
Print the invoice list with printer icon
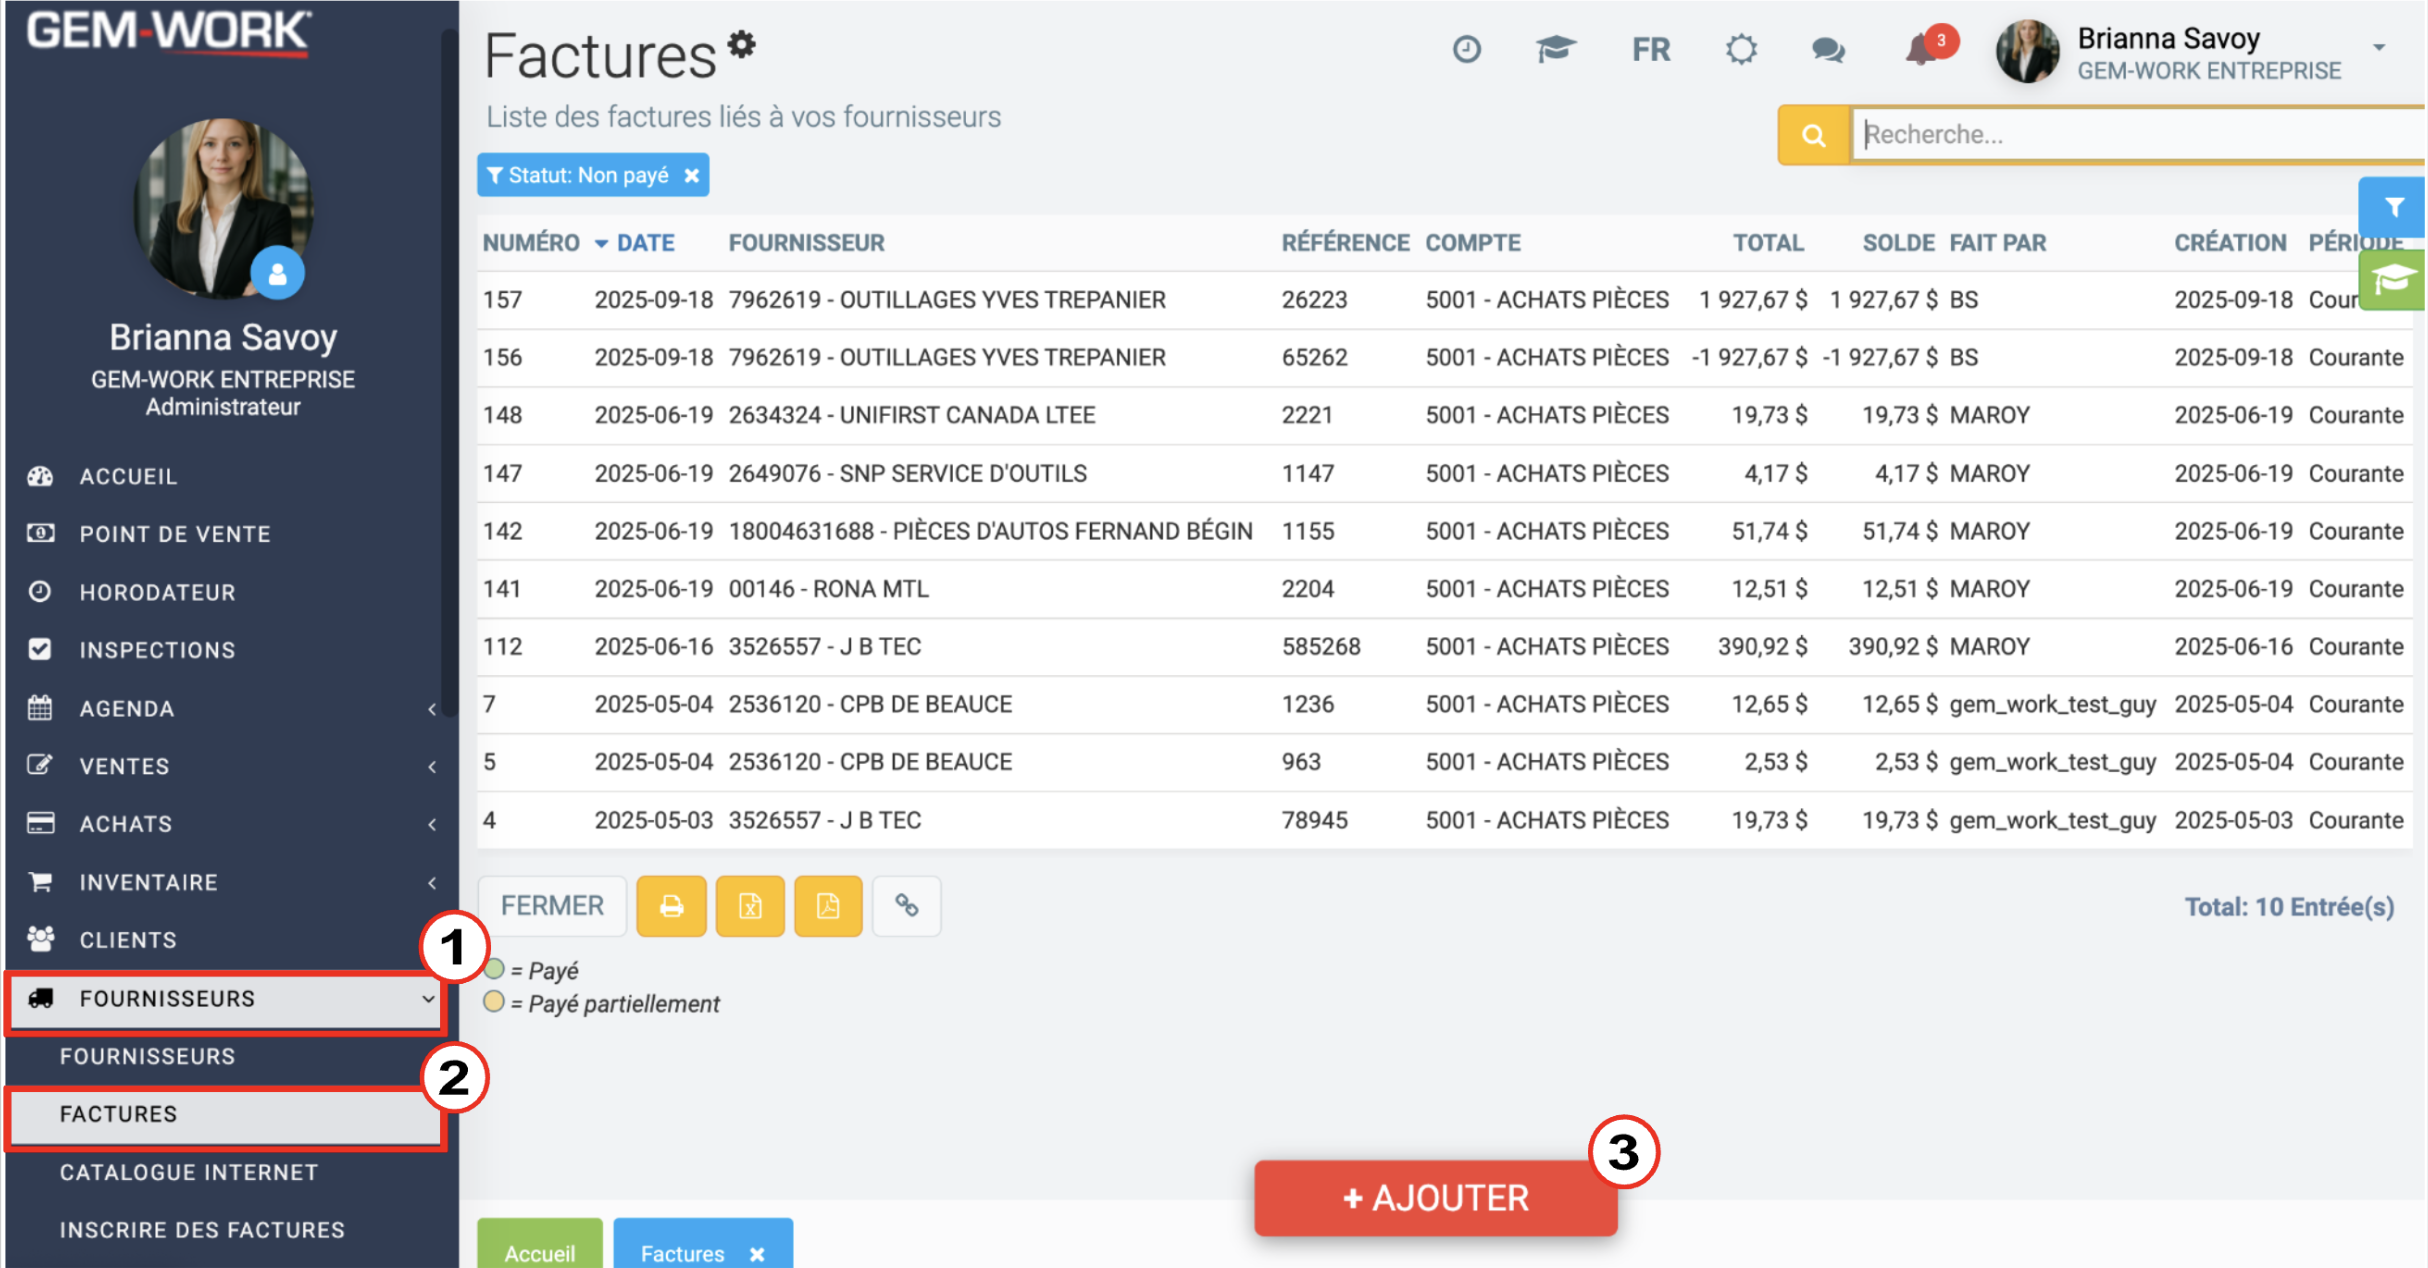[671, 906]
